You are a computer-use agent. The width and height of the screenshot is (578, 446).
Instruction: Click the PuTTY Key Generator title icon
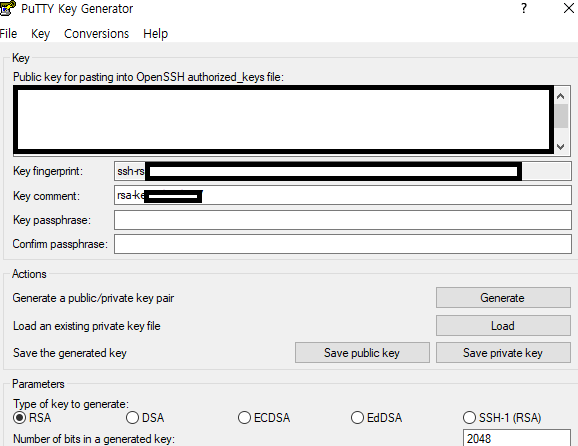[x=7, y=8]
